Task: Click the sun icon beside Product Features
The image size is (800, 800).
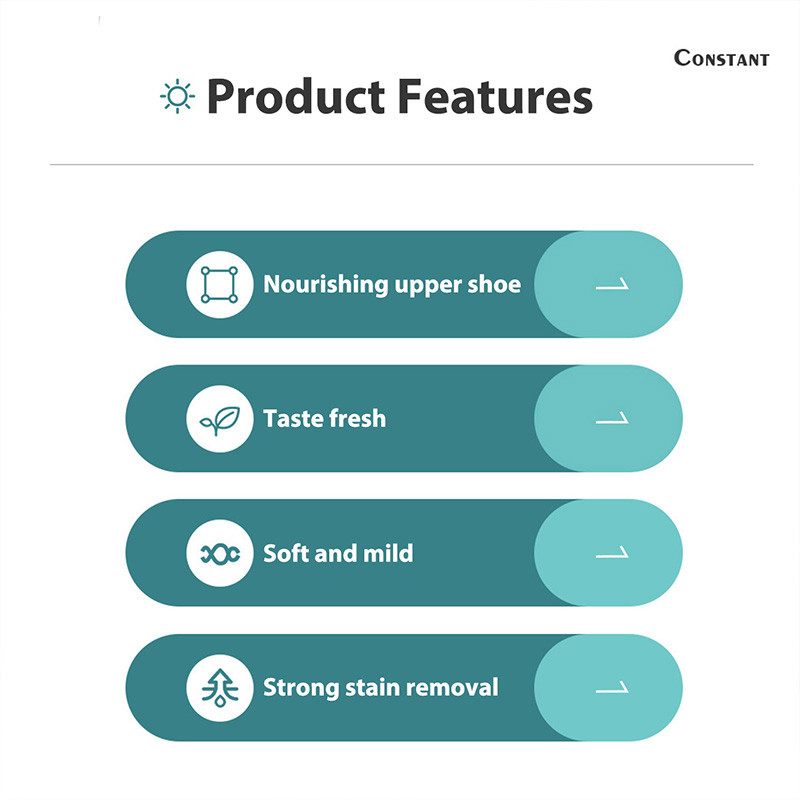Action: [177, 97]
